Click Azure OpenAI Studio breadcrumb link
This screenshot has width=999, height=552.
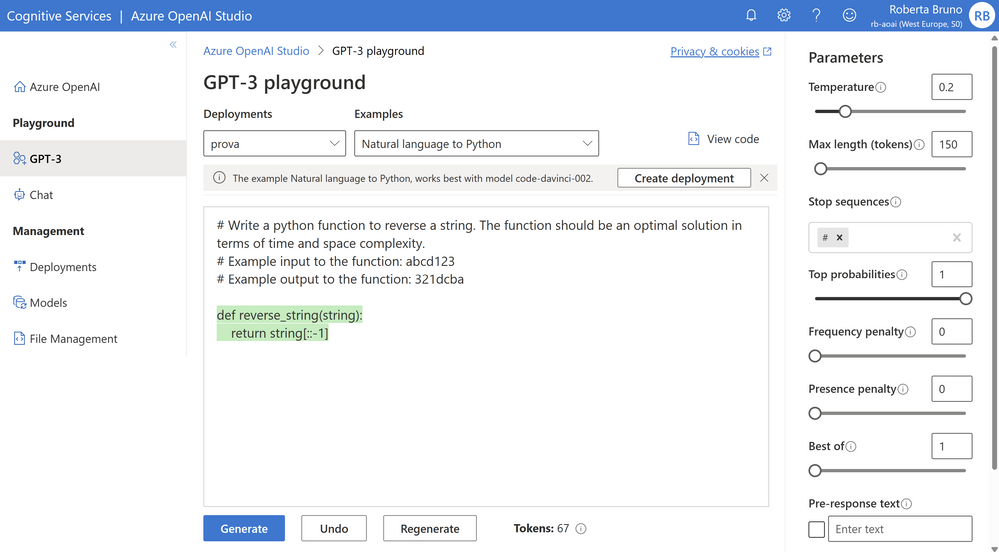256,51
